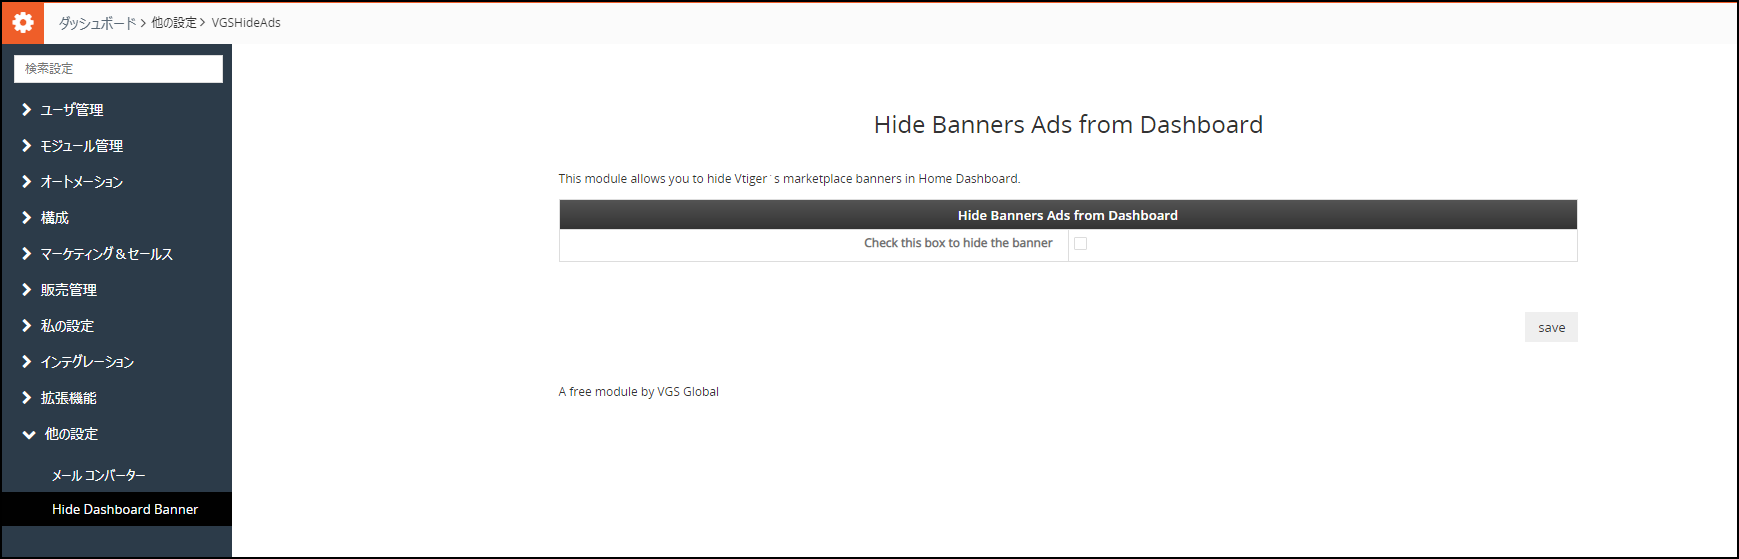The width and height of the screenshot is (1739, 559).
Task: Expand the 構成 sidebar section
Action: point(54,218)
